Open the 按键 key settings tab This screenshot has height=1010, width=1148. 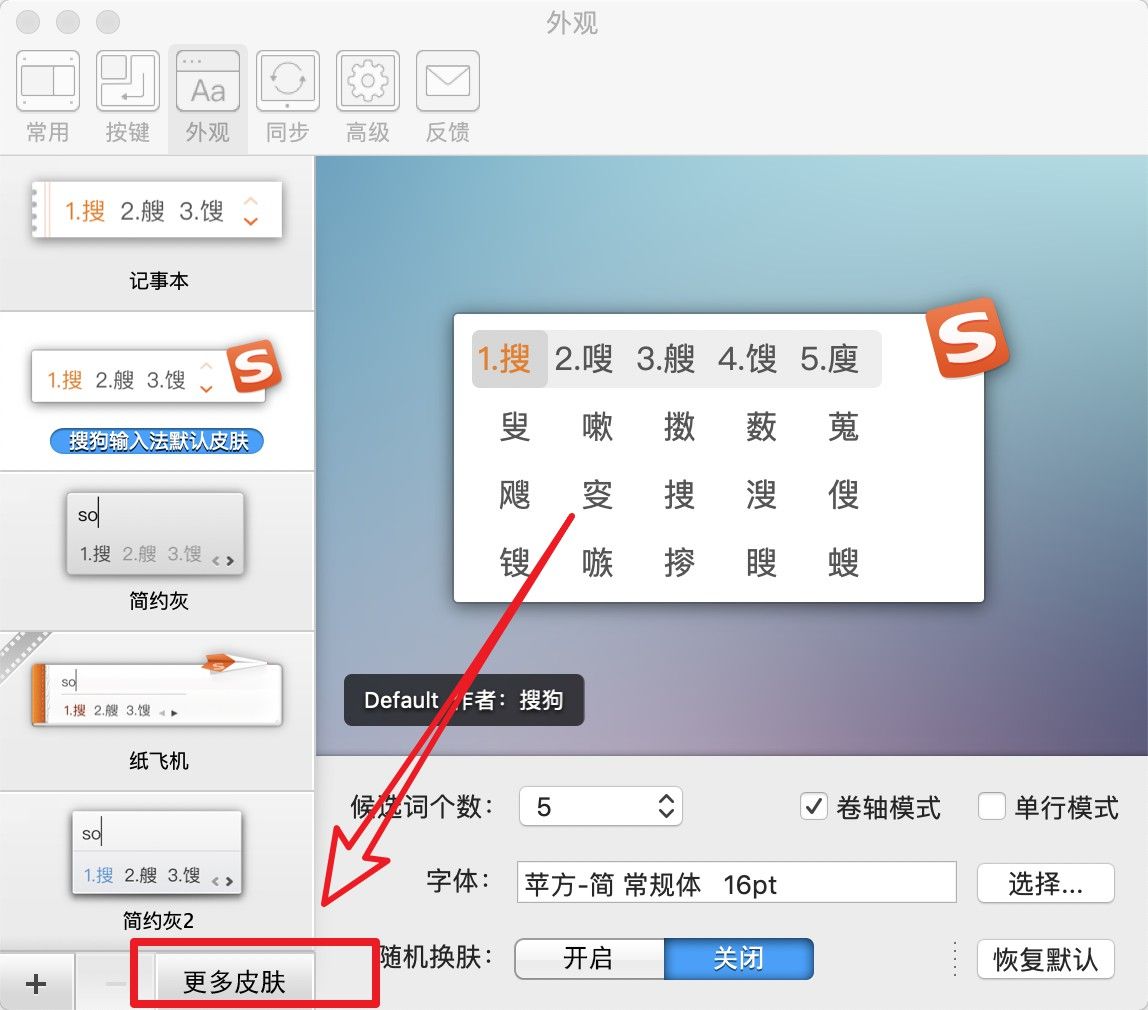pos(127,96)
